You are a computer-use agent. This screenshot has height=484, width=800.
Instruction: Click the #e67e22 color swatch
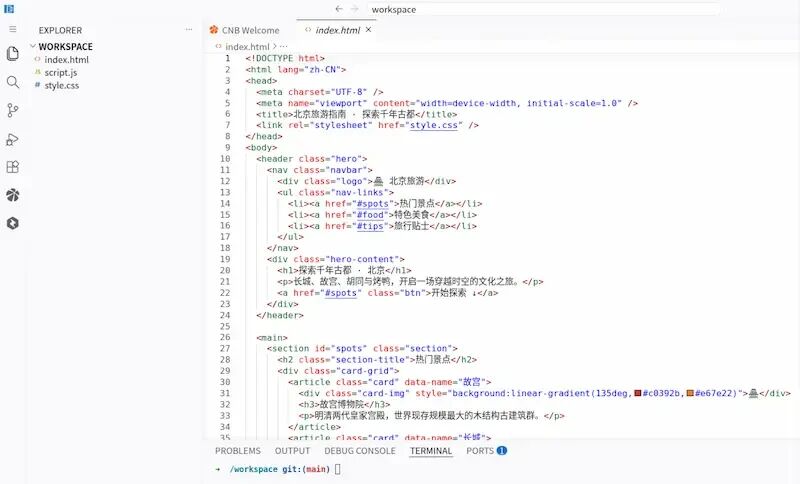coord(690,393)
